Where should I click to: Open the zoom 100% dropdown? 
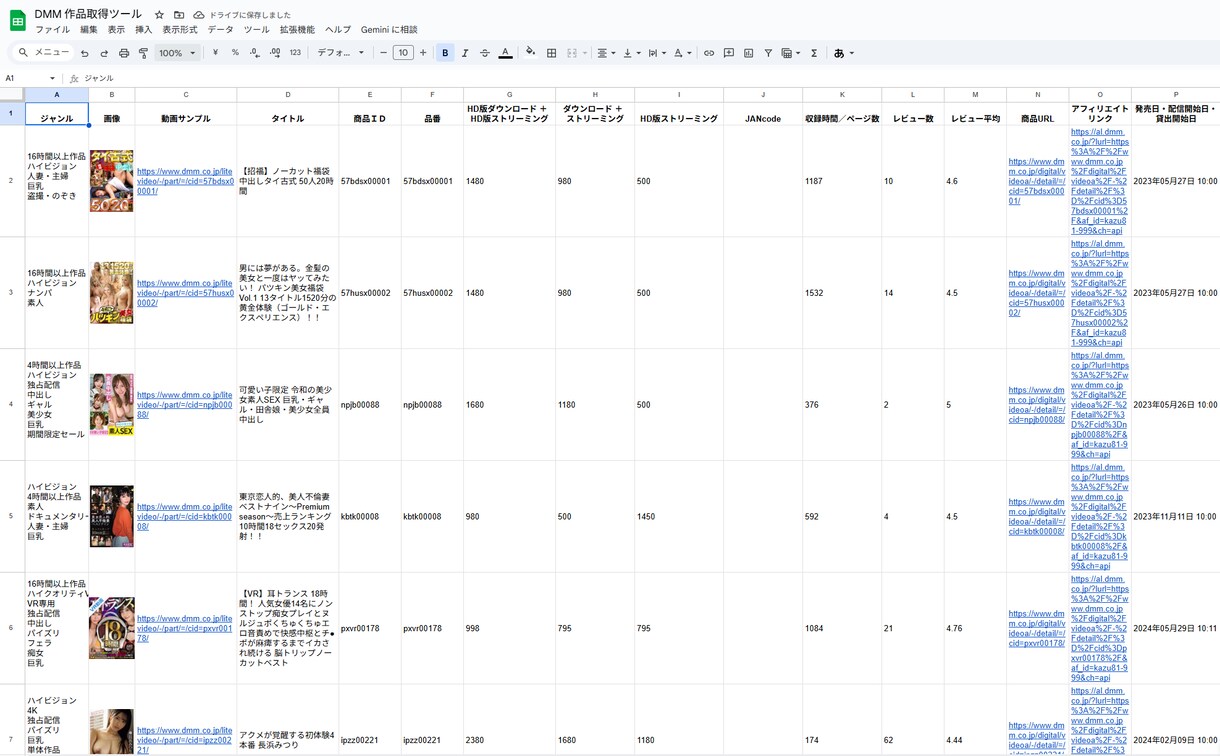click(178, 53)
